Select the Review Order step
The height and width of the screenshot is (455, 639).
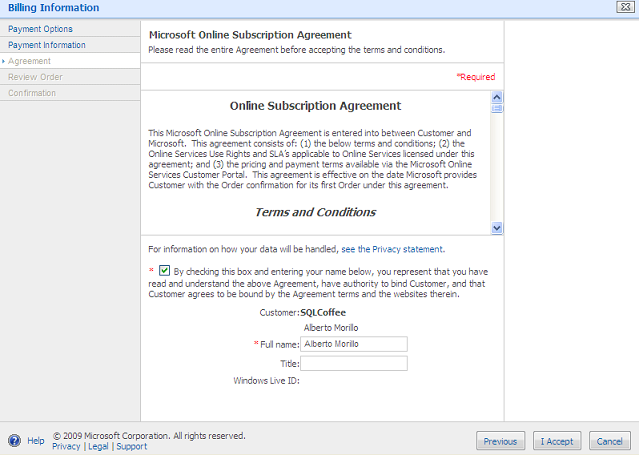tap(35, 77)
